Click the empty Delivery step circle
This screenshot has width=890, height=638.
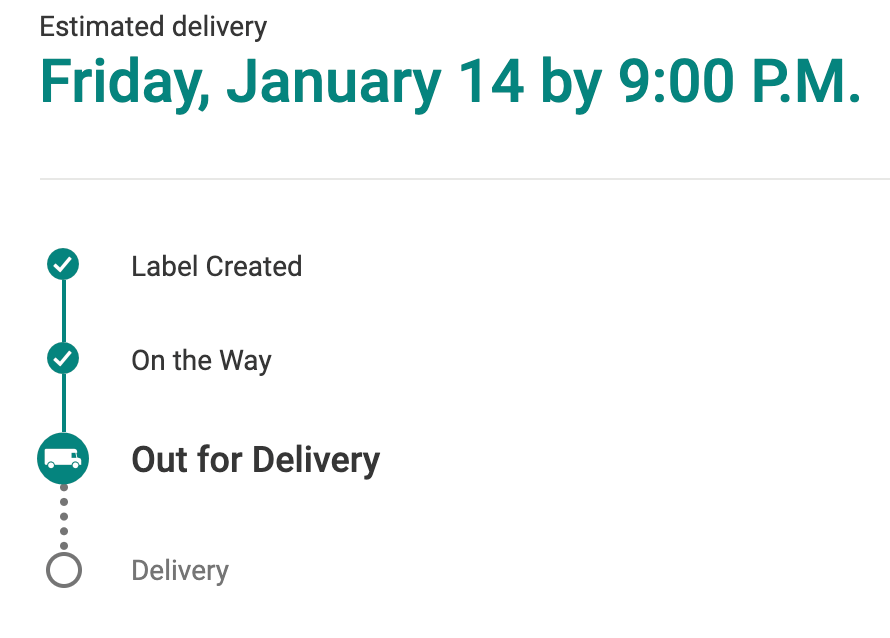tap(63, 571)
